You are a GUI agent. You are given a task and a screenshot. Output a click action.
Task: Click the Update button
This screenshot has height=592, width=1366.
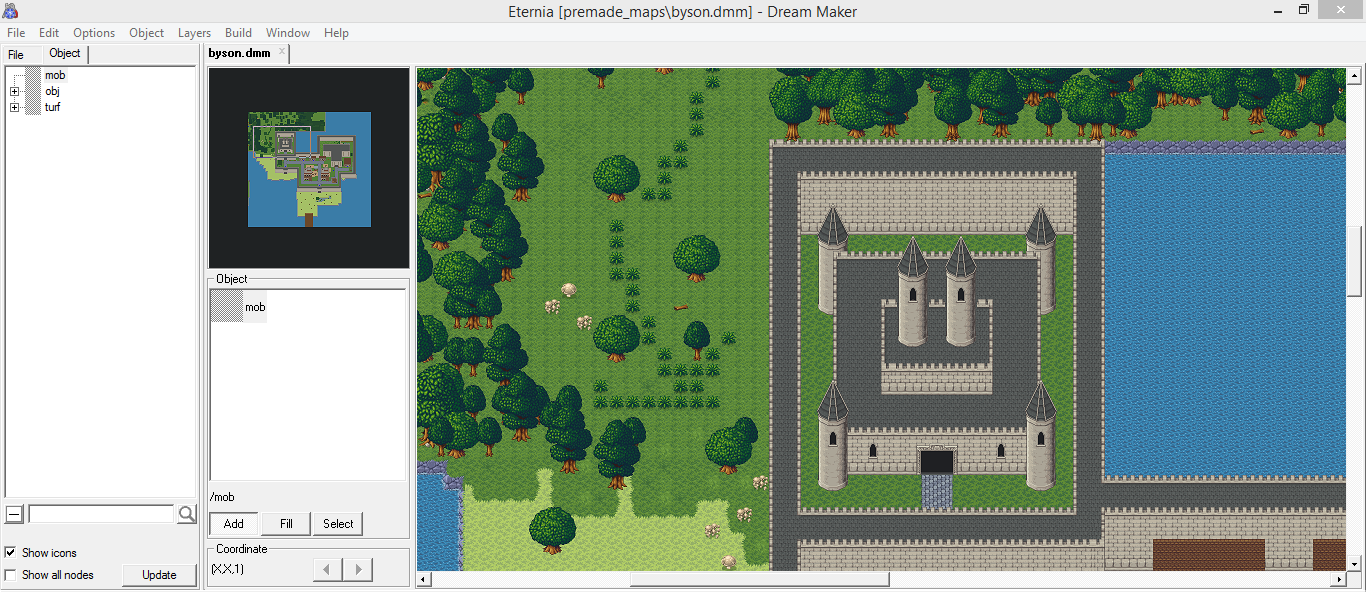pyautogui.click(x=159, y=575)
